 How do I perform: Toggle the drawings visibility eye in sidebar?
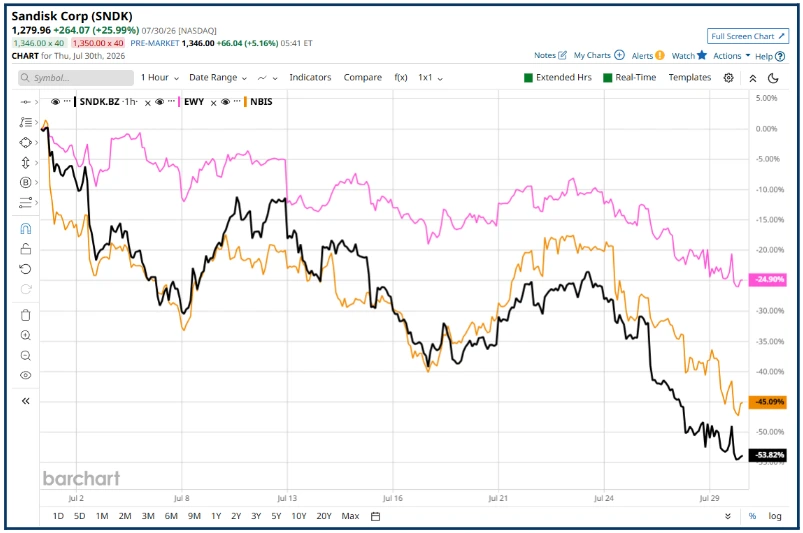click(26, 375)
